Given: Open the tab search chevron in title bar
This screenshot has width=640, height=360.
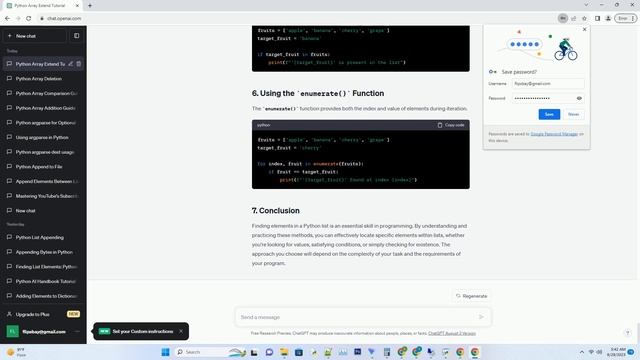Looking at the screenshot, I should 586,5.
